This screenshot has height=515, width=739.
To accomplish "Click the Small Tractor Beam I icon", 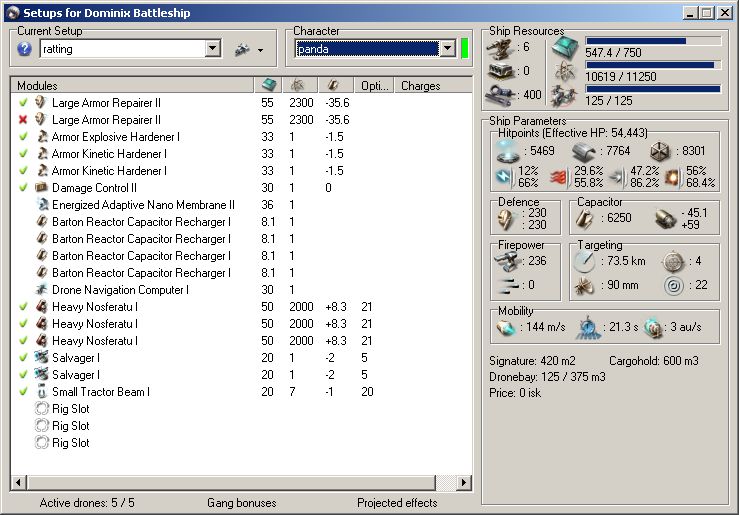I will pos(42,392).
